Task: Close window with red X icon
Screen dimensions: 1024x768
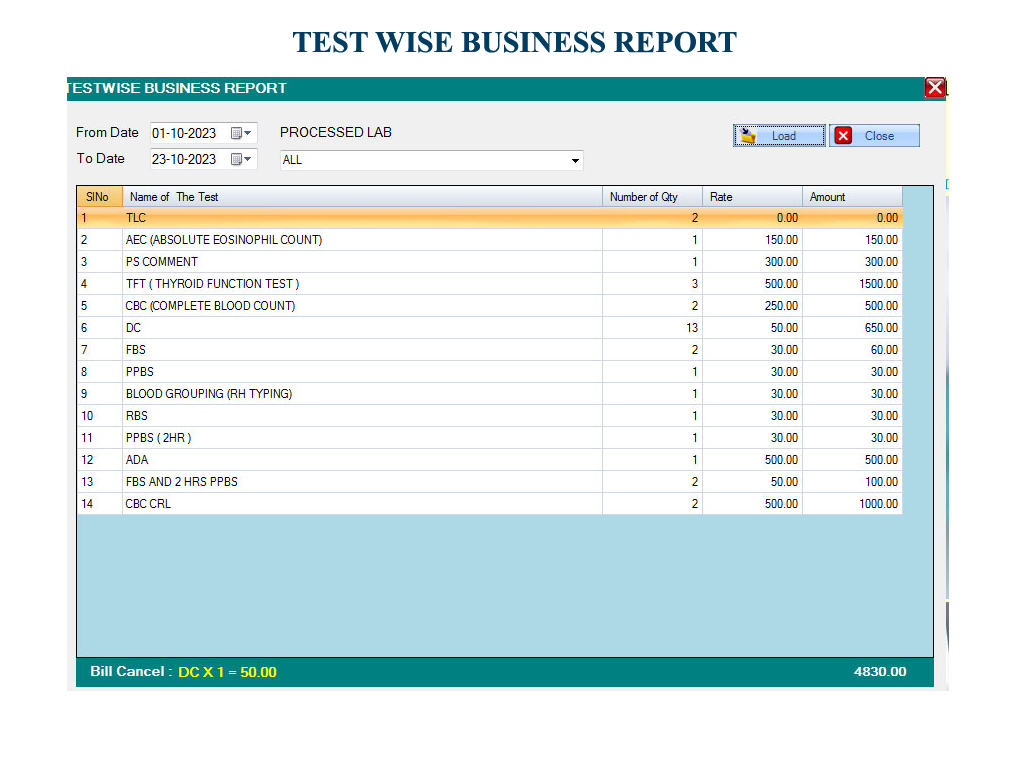Action: coord(935,88)
